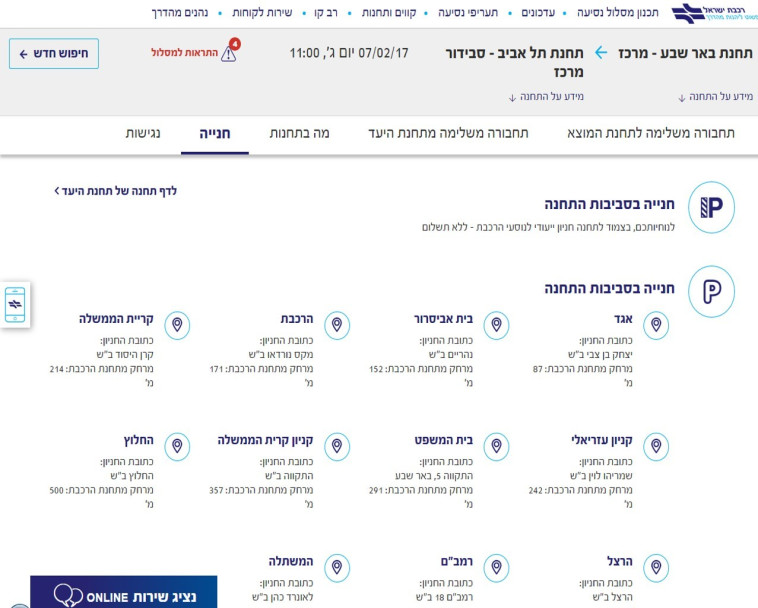Click the המשתלה parking lot name
This screenshot has width=758, height=608.
click(x=291, y=562)
